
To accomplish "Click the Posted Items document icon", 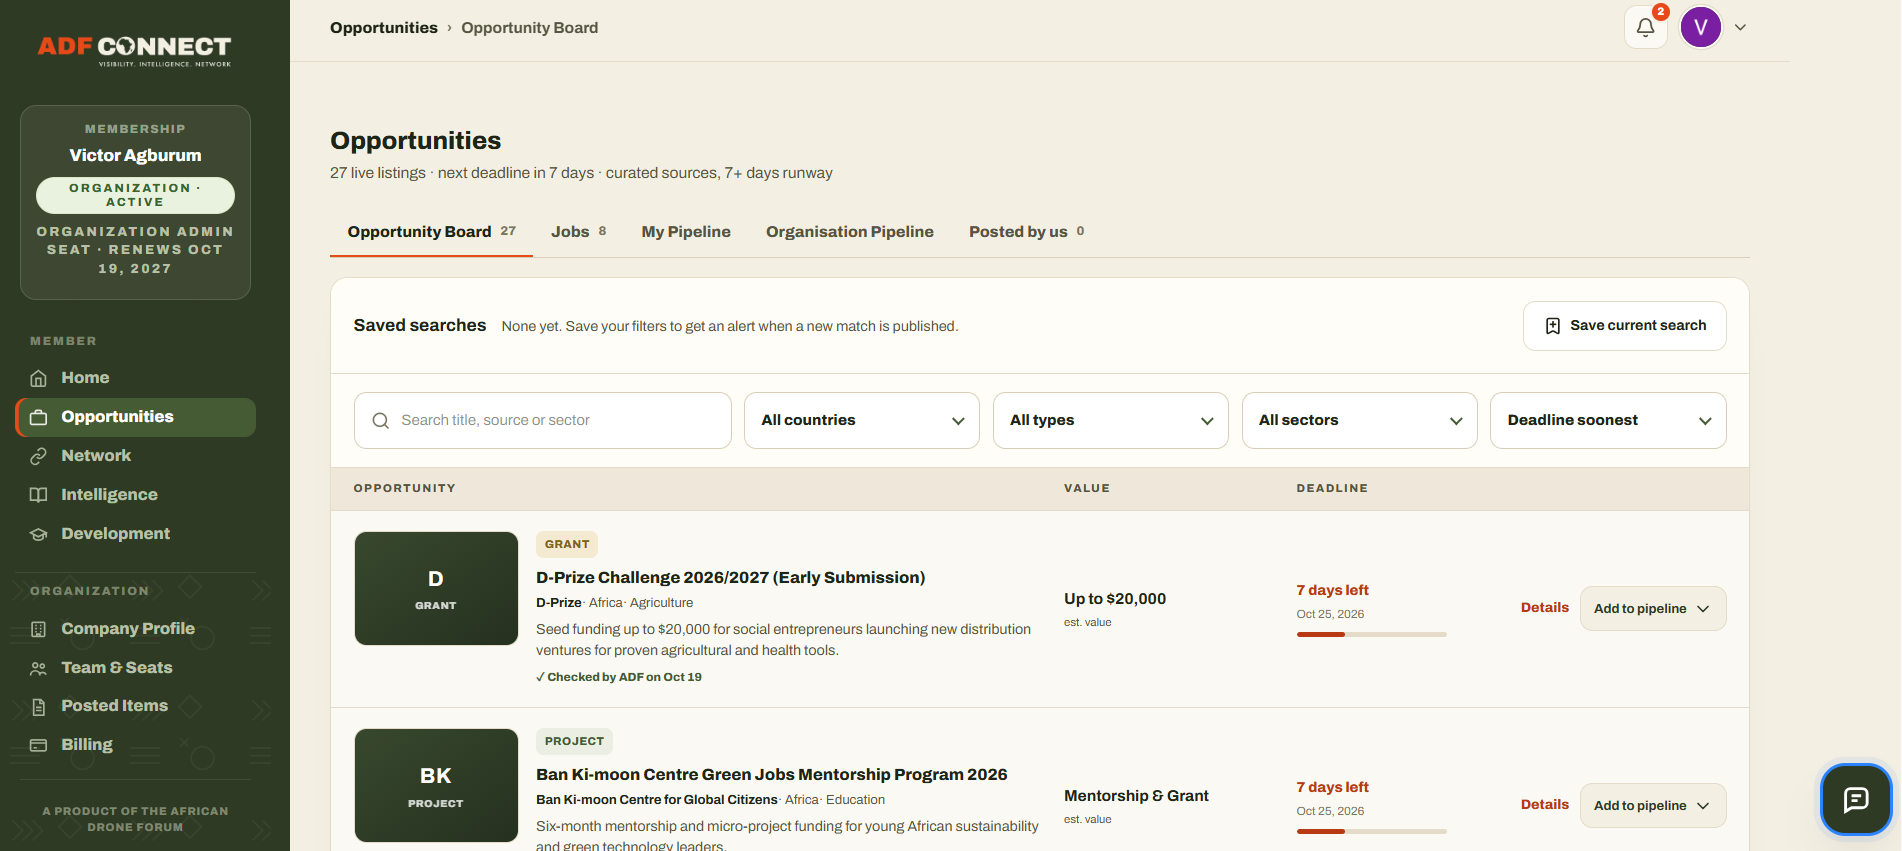I will point(38,707).
